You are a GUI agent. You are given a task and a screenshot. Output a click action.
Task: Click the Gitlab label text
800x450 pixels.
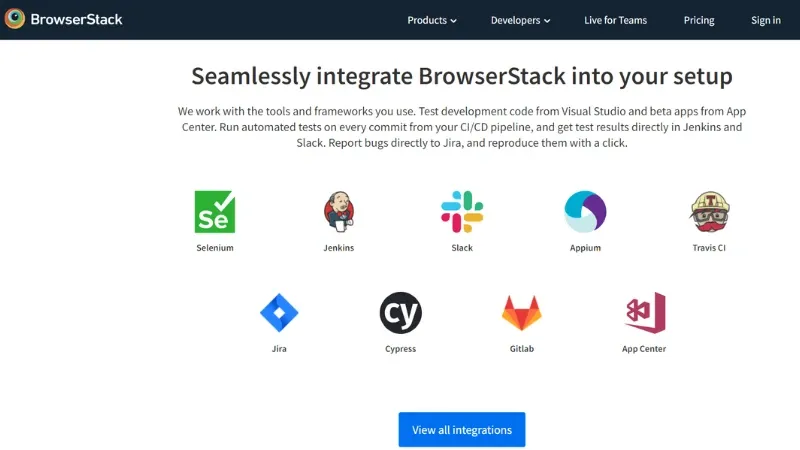521,349
